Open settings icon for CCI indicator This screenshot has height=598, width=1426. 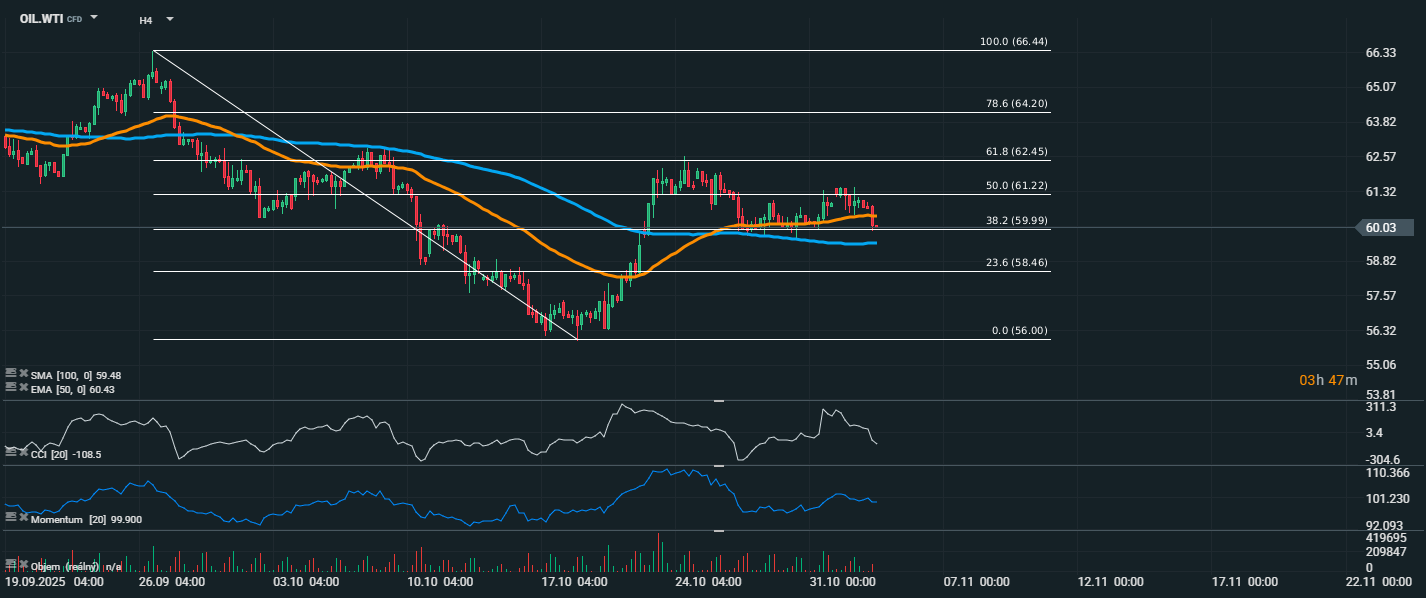click(11, 453)
